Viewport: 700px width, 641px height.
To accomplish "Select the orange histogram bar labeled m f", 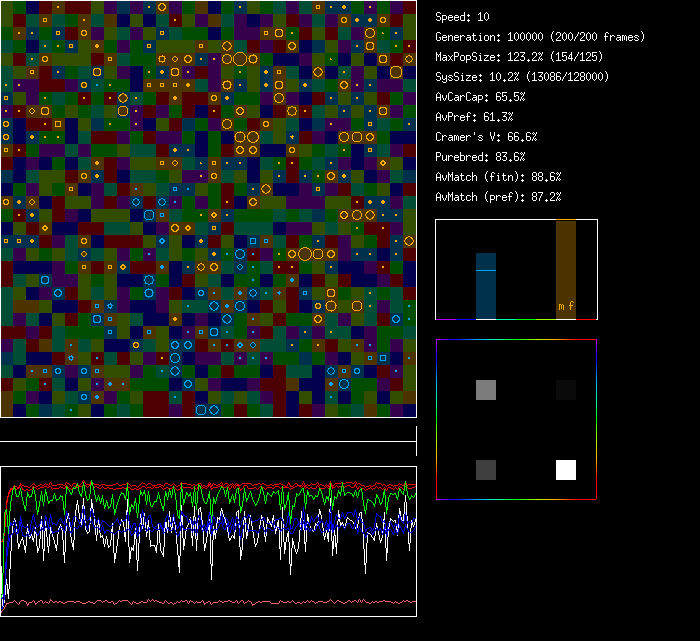I will (566, 270).
